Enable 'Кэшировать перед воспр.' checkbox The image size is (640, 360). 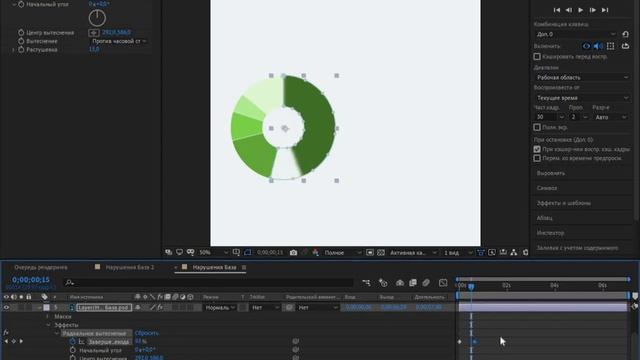coord(537,57)
